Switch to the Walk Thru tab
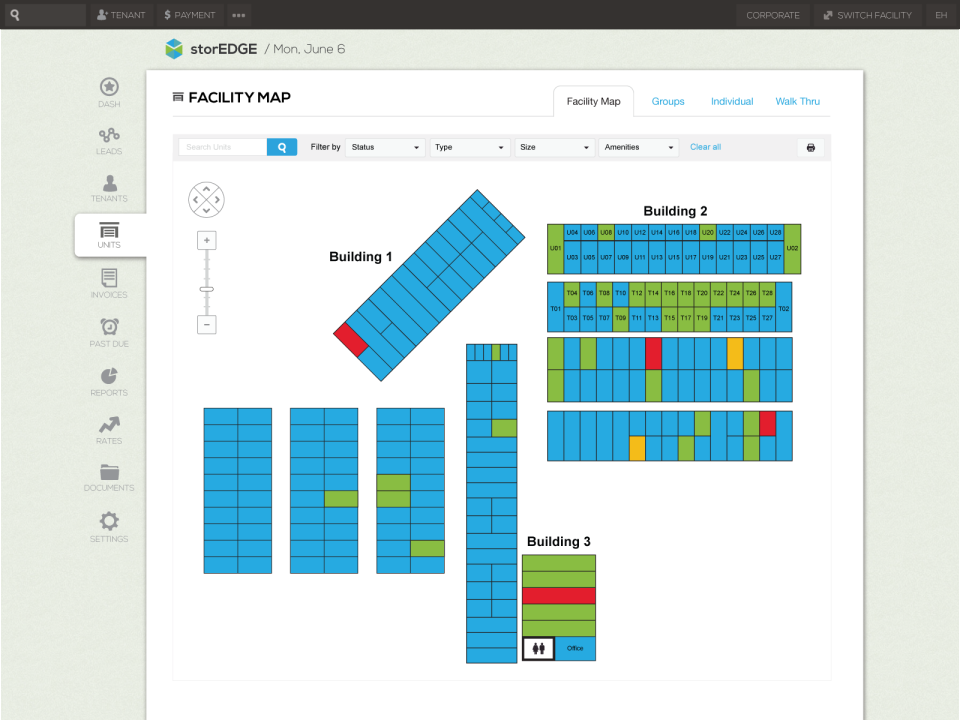 [x=797, y=102]
